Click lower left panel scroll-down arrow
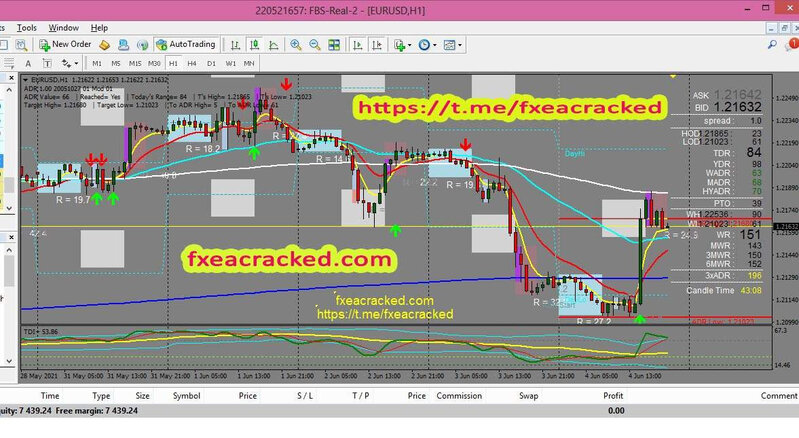 tap(9, 361)
